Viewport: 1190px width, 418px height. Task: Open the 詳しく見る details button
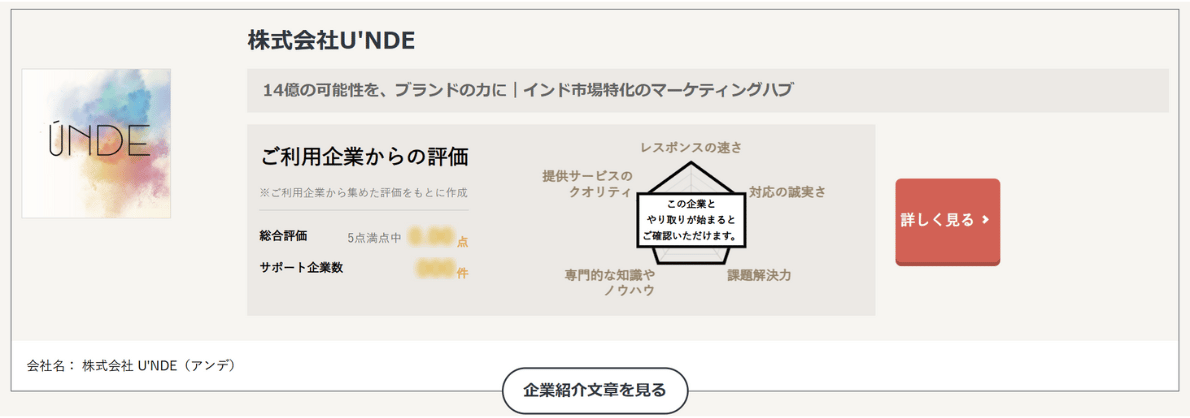(x=947, y=222)
